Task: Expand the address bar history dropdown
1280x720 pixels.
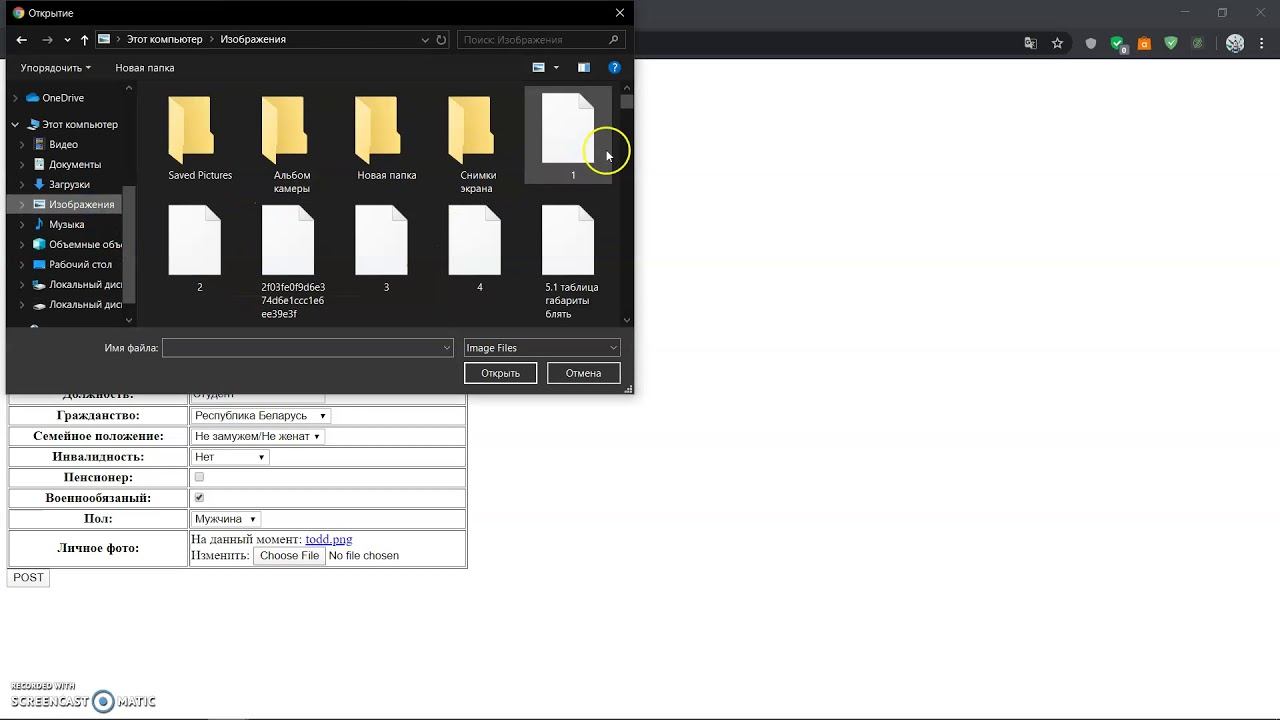Action: tap(425, 40)
